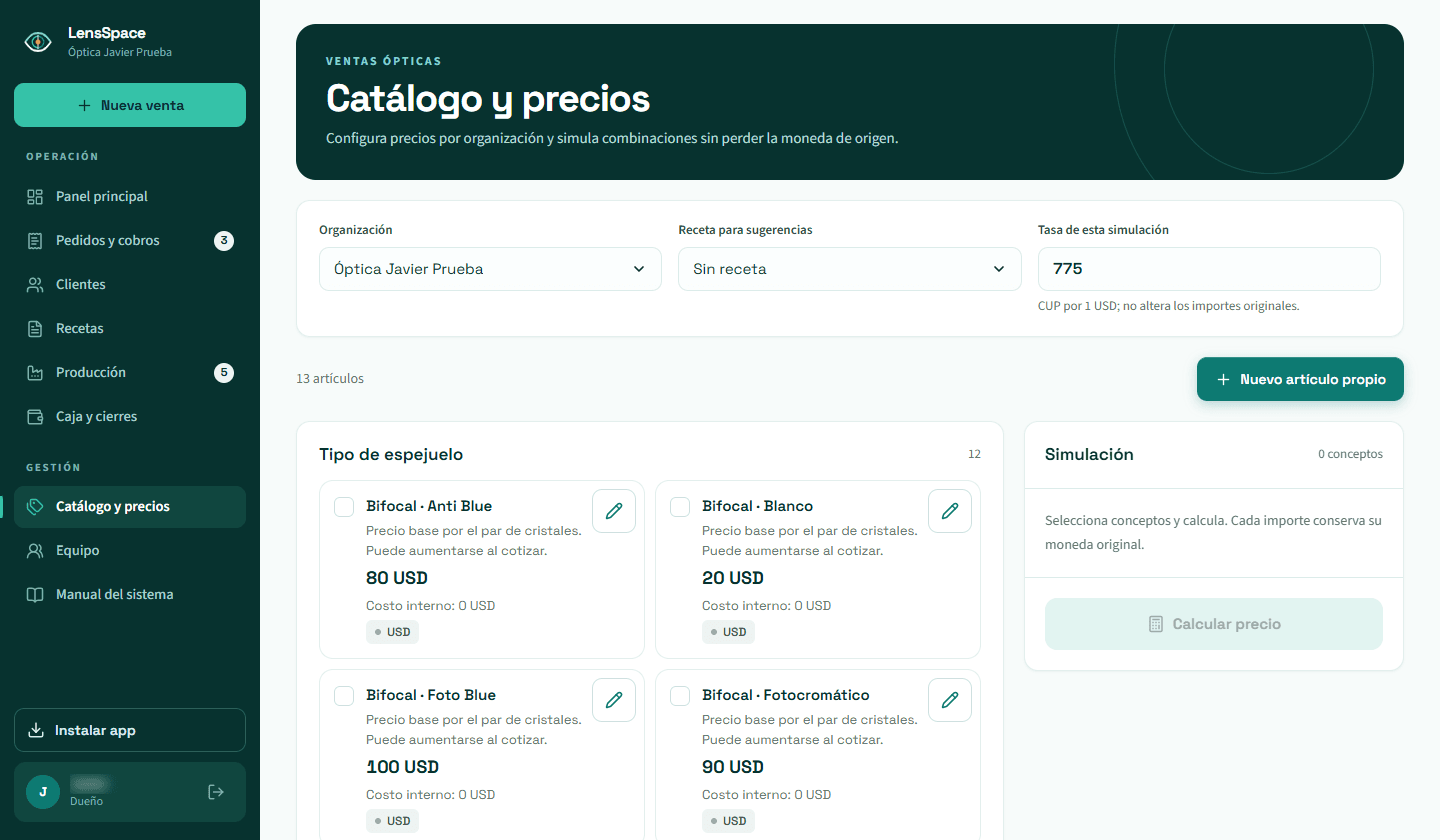Viewport: 1440px width, 840px height.
Task: Edit Bifocal · Fotocromático with pencil icon
Action: 950,700
